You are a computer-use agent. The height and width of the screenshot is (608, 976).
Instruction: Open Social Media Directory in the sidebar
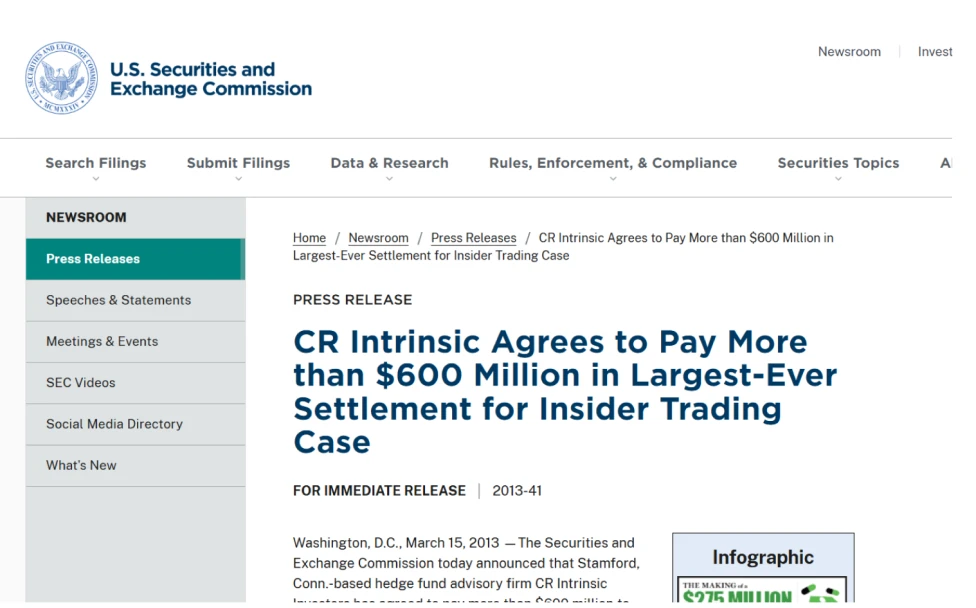[x=136, y=424]
